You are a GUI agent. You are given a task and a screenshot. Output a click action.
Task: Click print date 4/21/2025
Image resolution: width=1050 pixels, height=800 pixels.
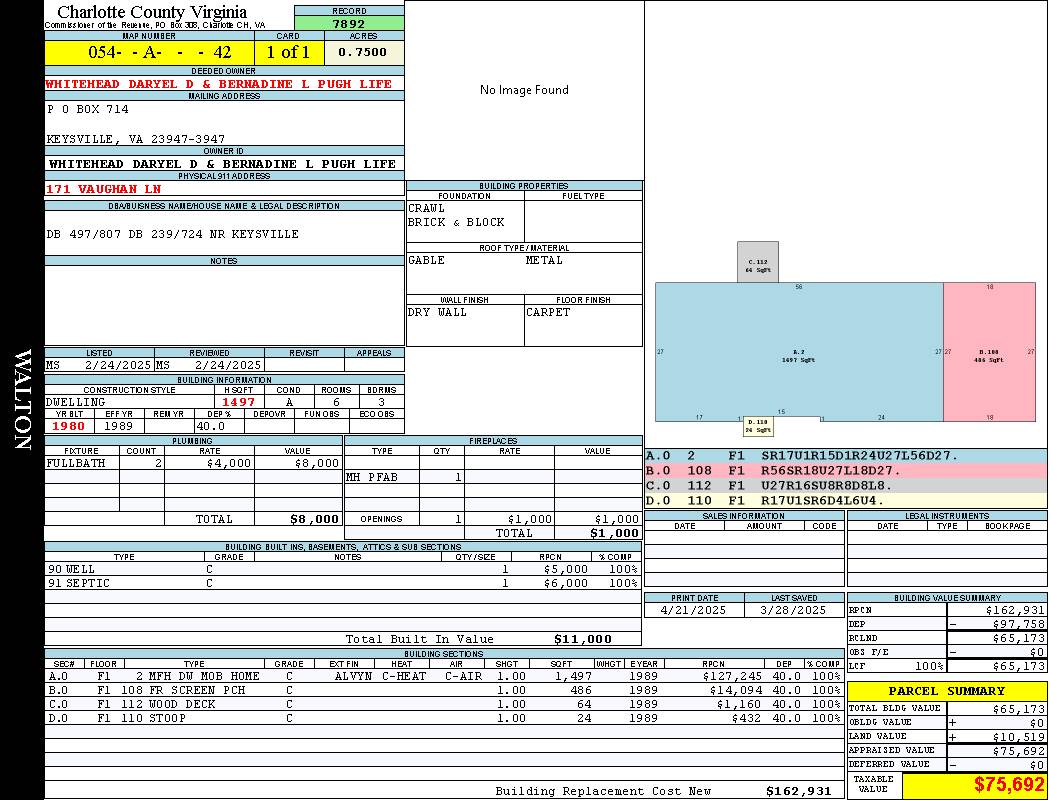pos(693,611)
